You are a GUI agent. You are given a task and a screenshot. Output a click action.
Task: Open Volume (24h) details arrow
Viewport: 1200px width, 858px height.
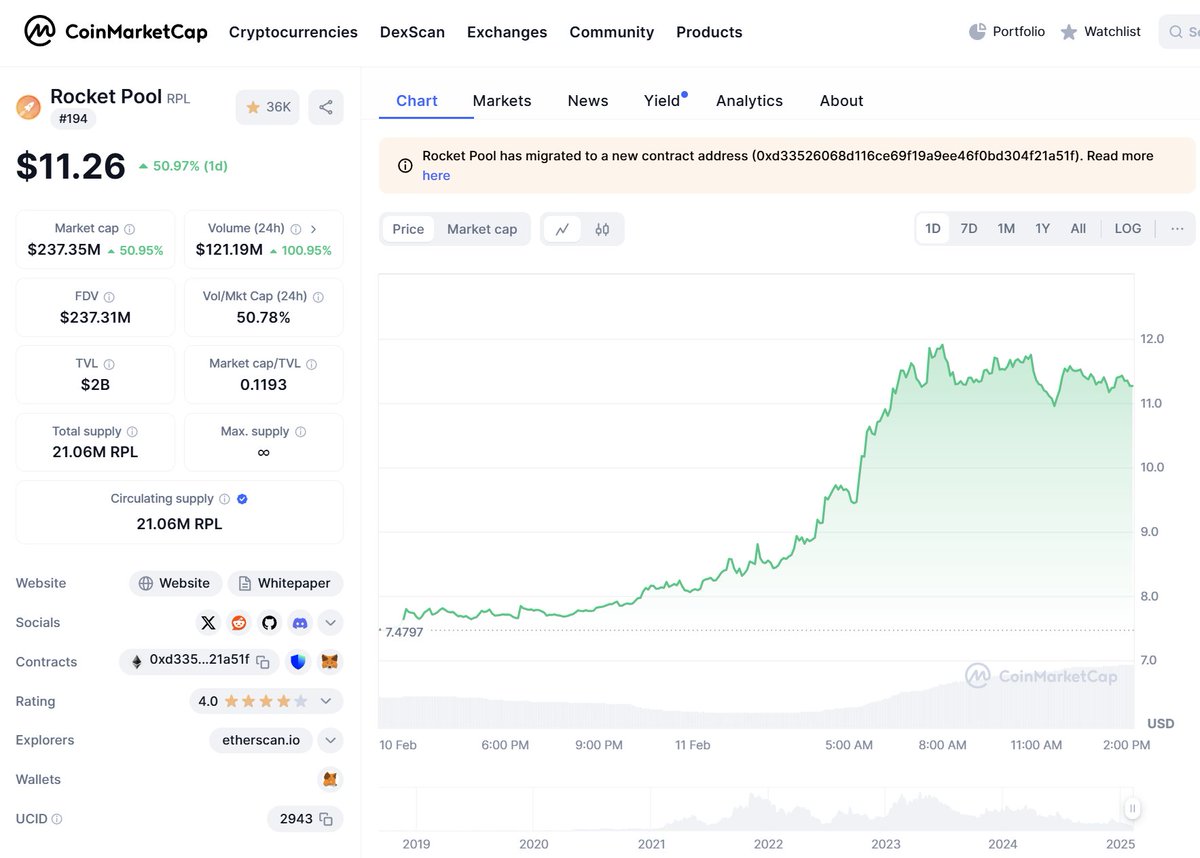pyautogui.click(x=313, y=229)
